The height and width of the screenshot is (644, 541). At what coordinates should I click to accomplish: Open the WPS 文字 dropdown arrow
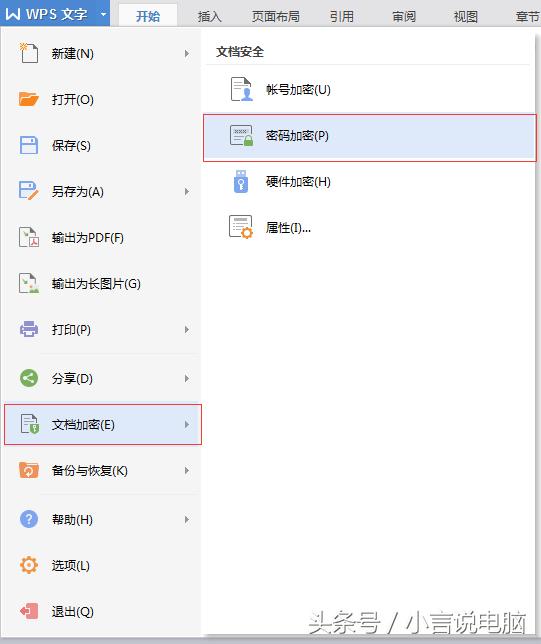click(103, 14)
